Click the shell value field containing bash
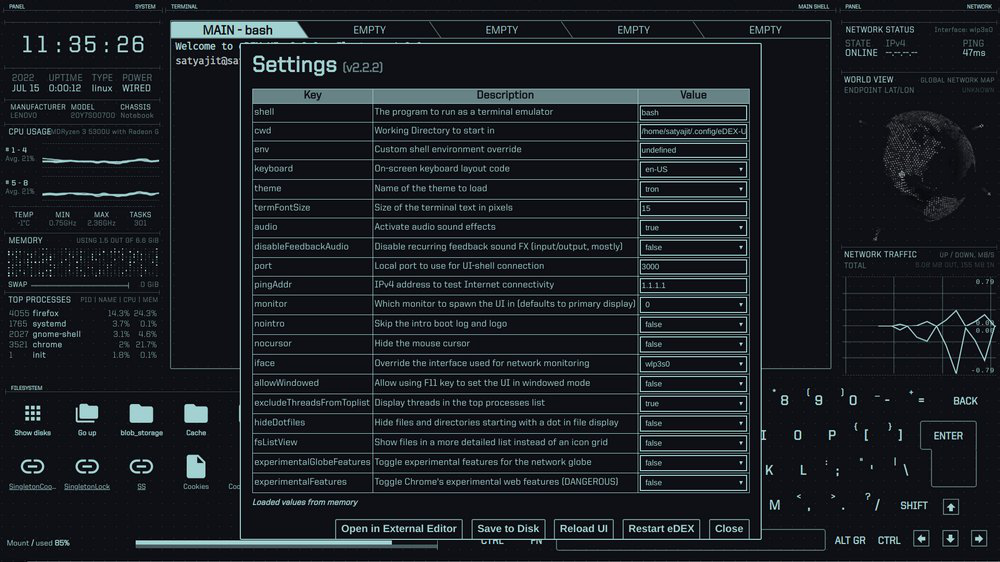 click(x=693, y=113)
